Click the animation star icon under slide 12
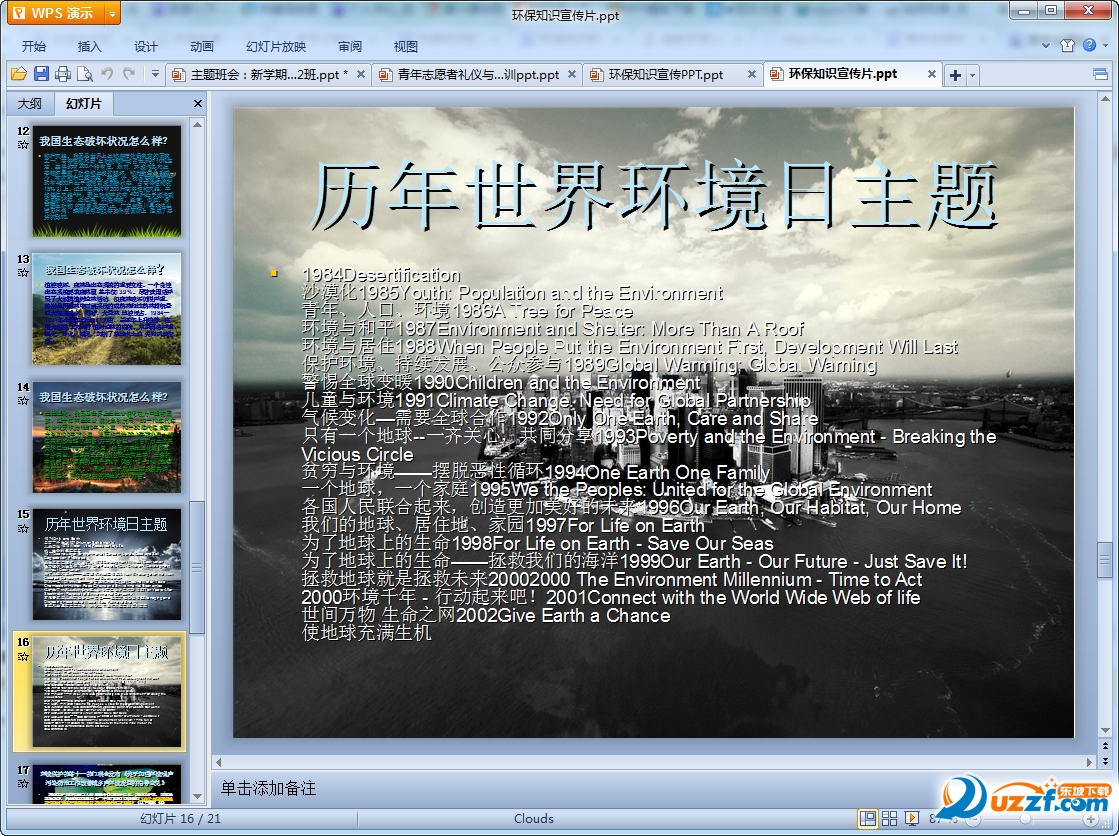 tap(23, 144)
